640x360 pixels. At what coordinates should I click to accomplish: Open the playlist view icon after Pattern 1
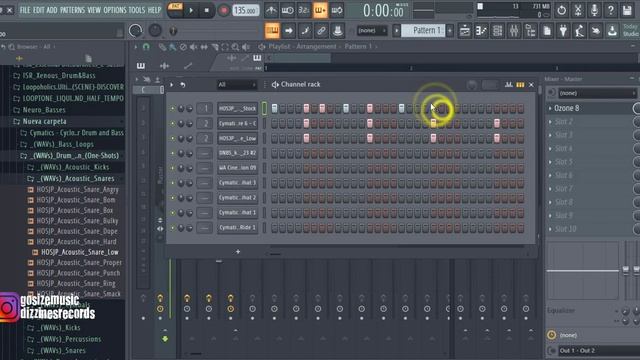click(464, 31)
